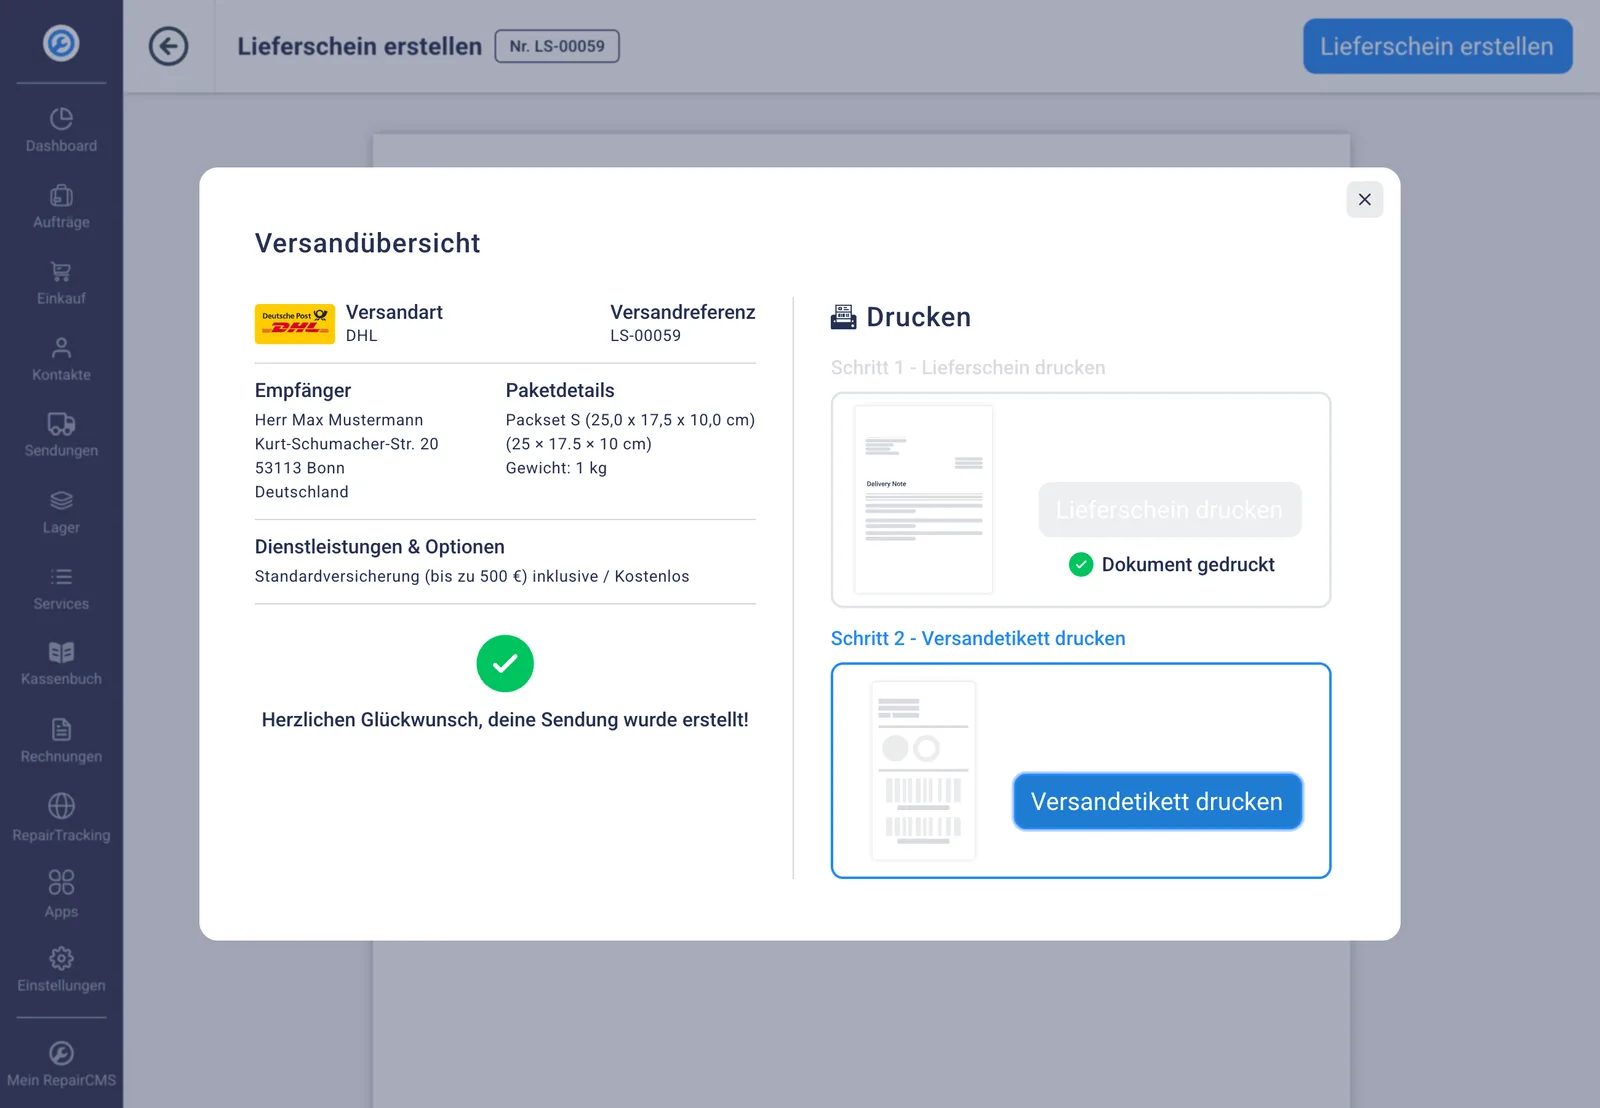
Task: Close the Versandübersicht dialog
Action: coord(1365,200)
